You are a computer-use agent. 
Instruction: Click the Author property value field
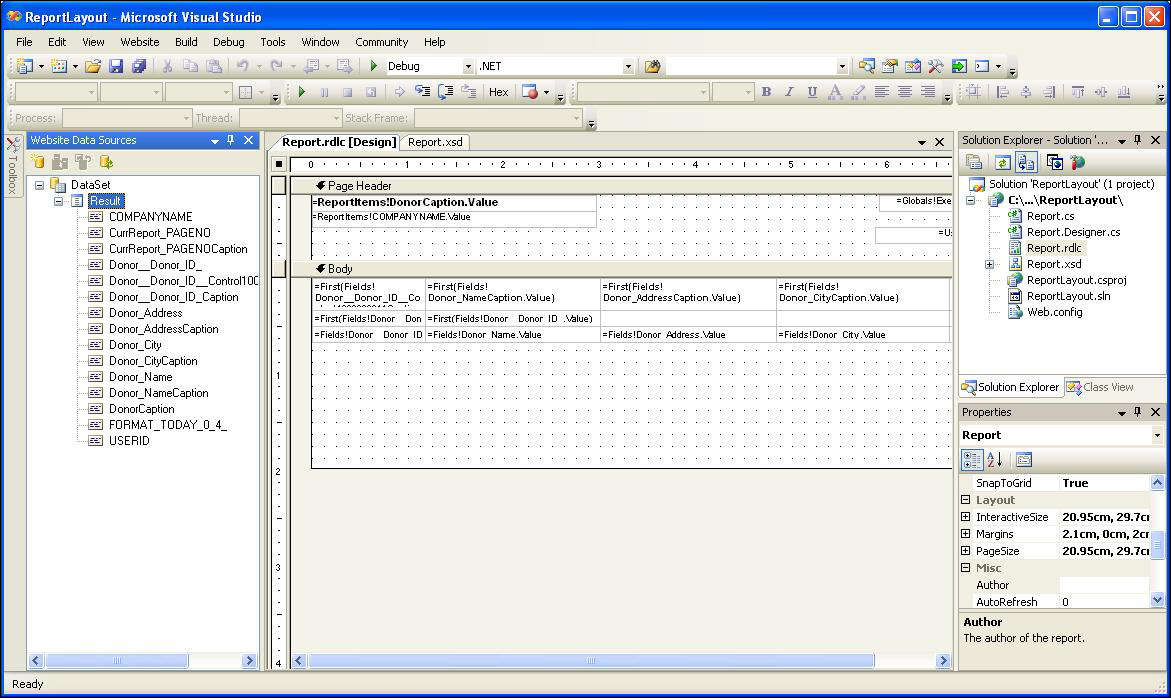coord(1104,585)
